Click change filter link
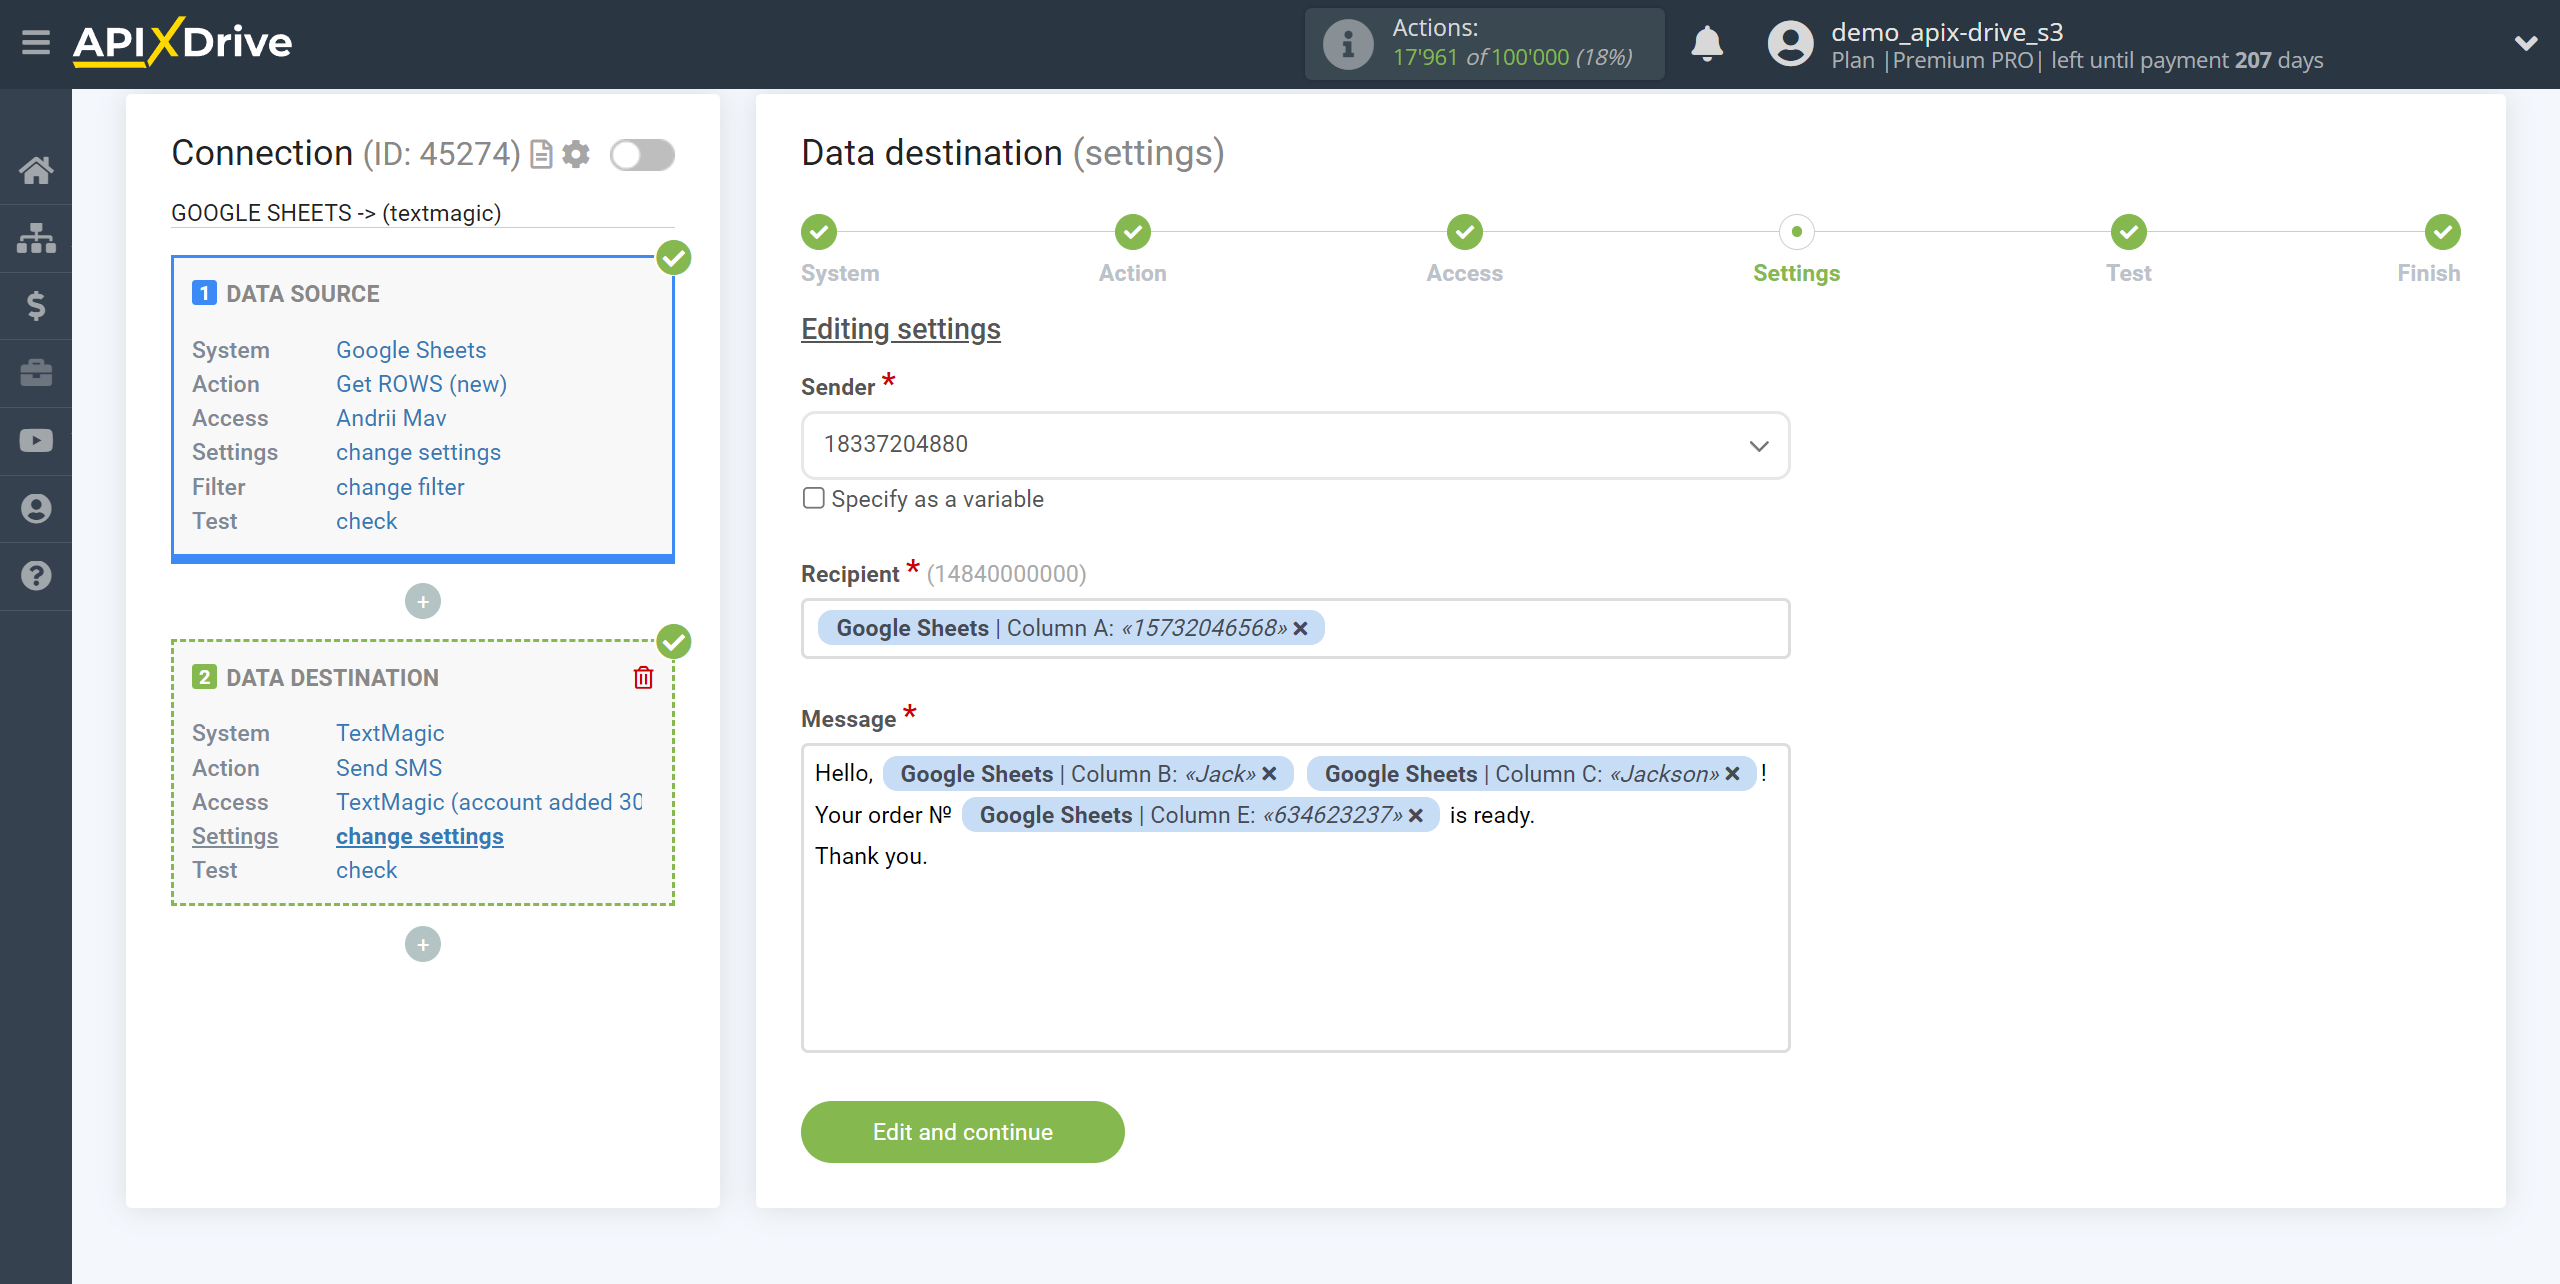 click(400, 487)
